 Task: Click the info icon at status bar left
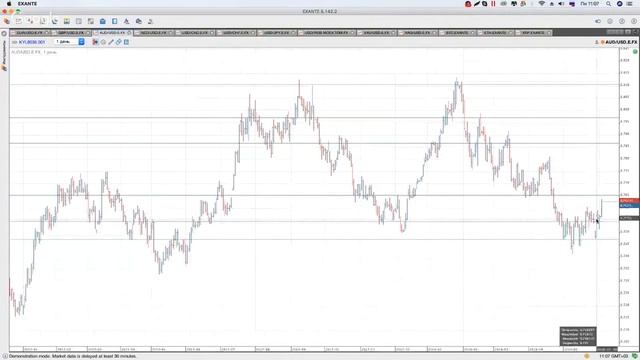5,356
